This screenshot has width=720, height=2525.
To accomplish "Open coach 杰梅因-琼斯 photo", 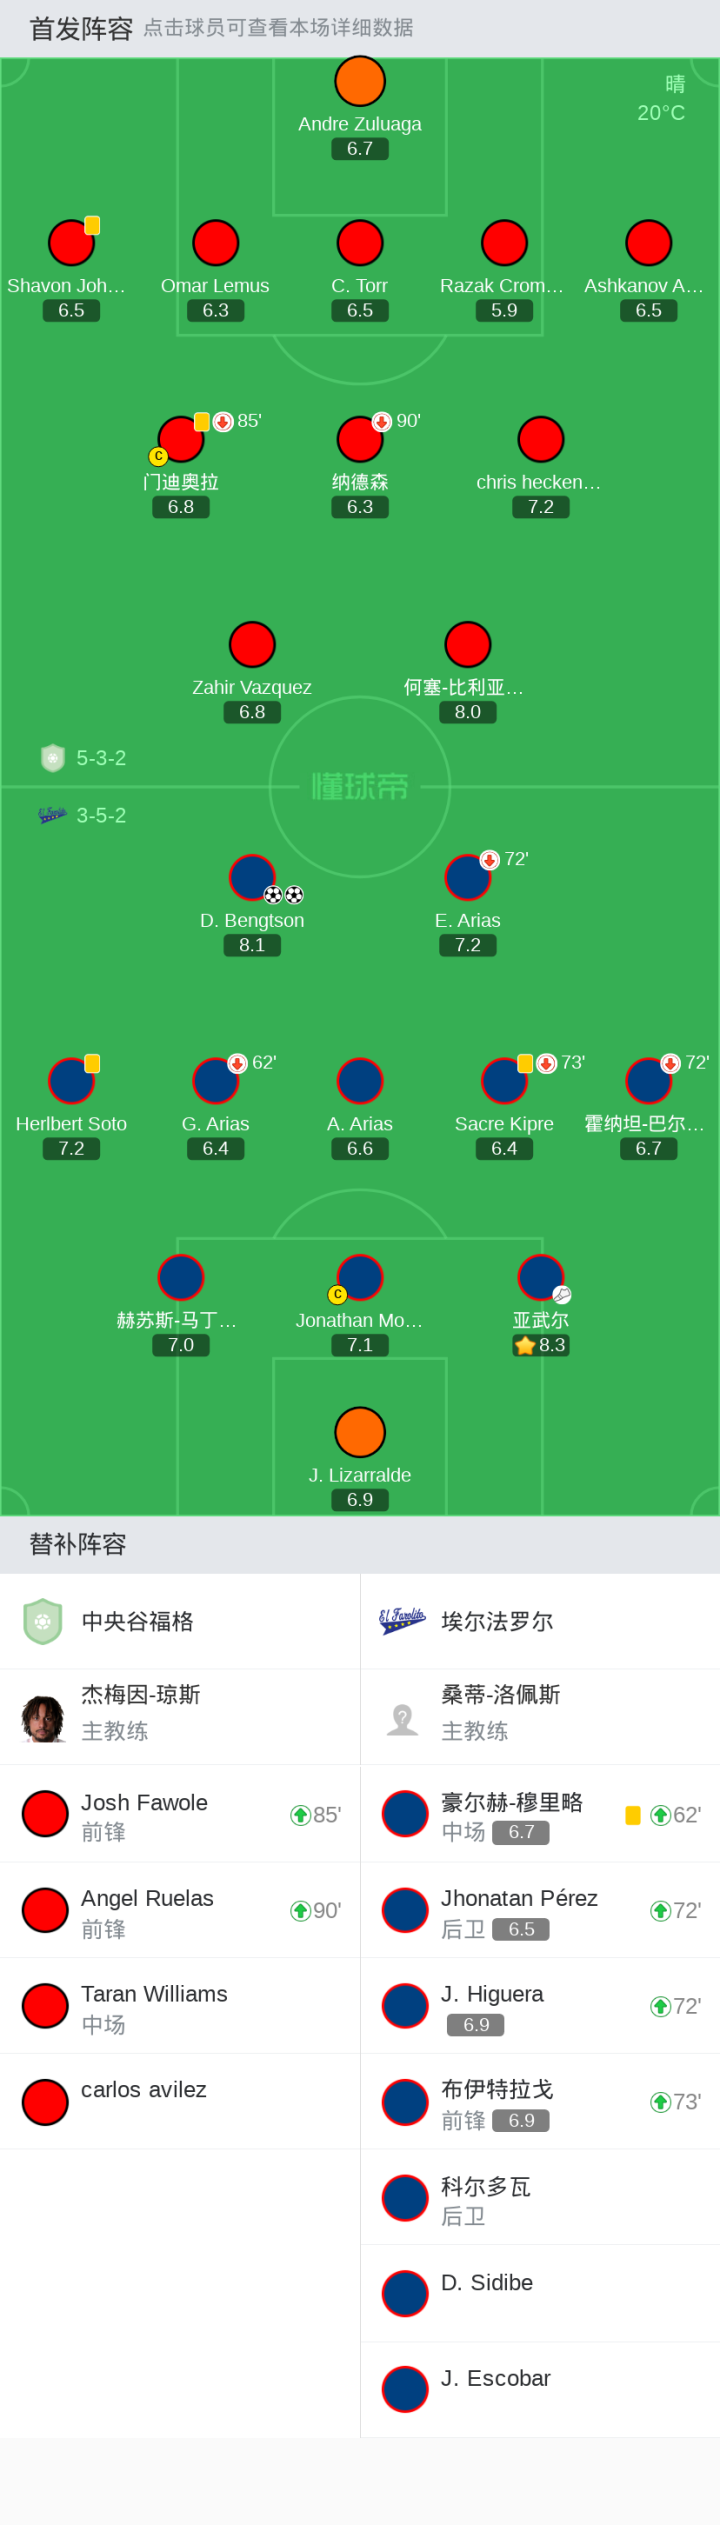I will point(44,1718).
